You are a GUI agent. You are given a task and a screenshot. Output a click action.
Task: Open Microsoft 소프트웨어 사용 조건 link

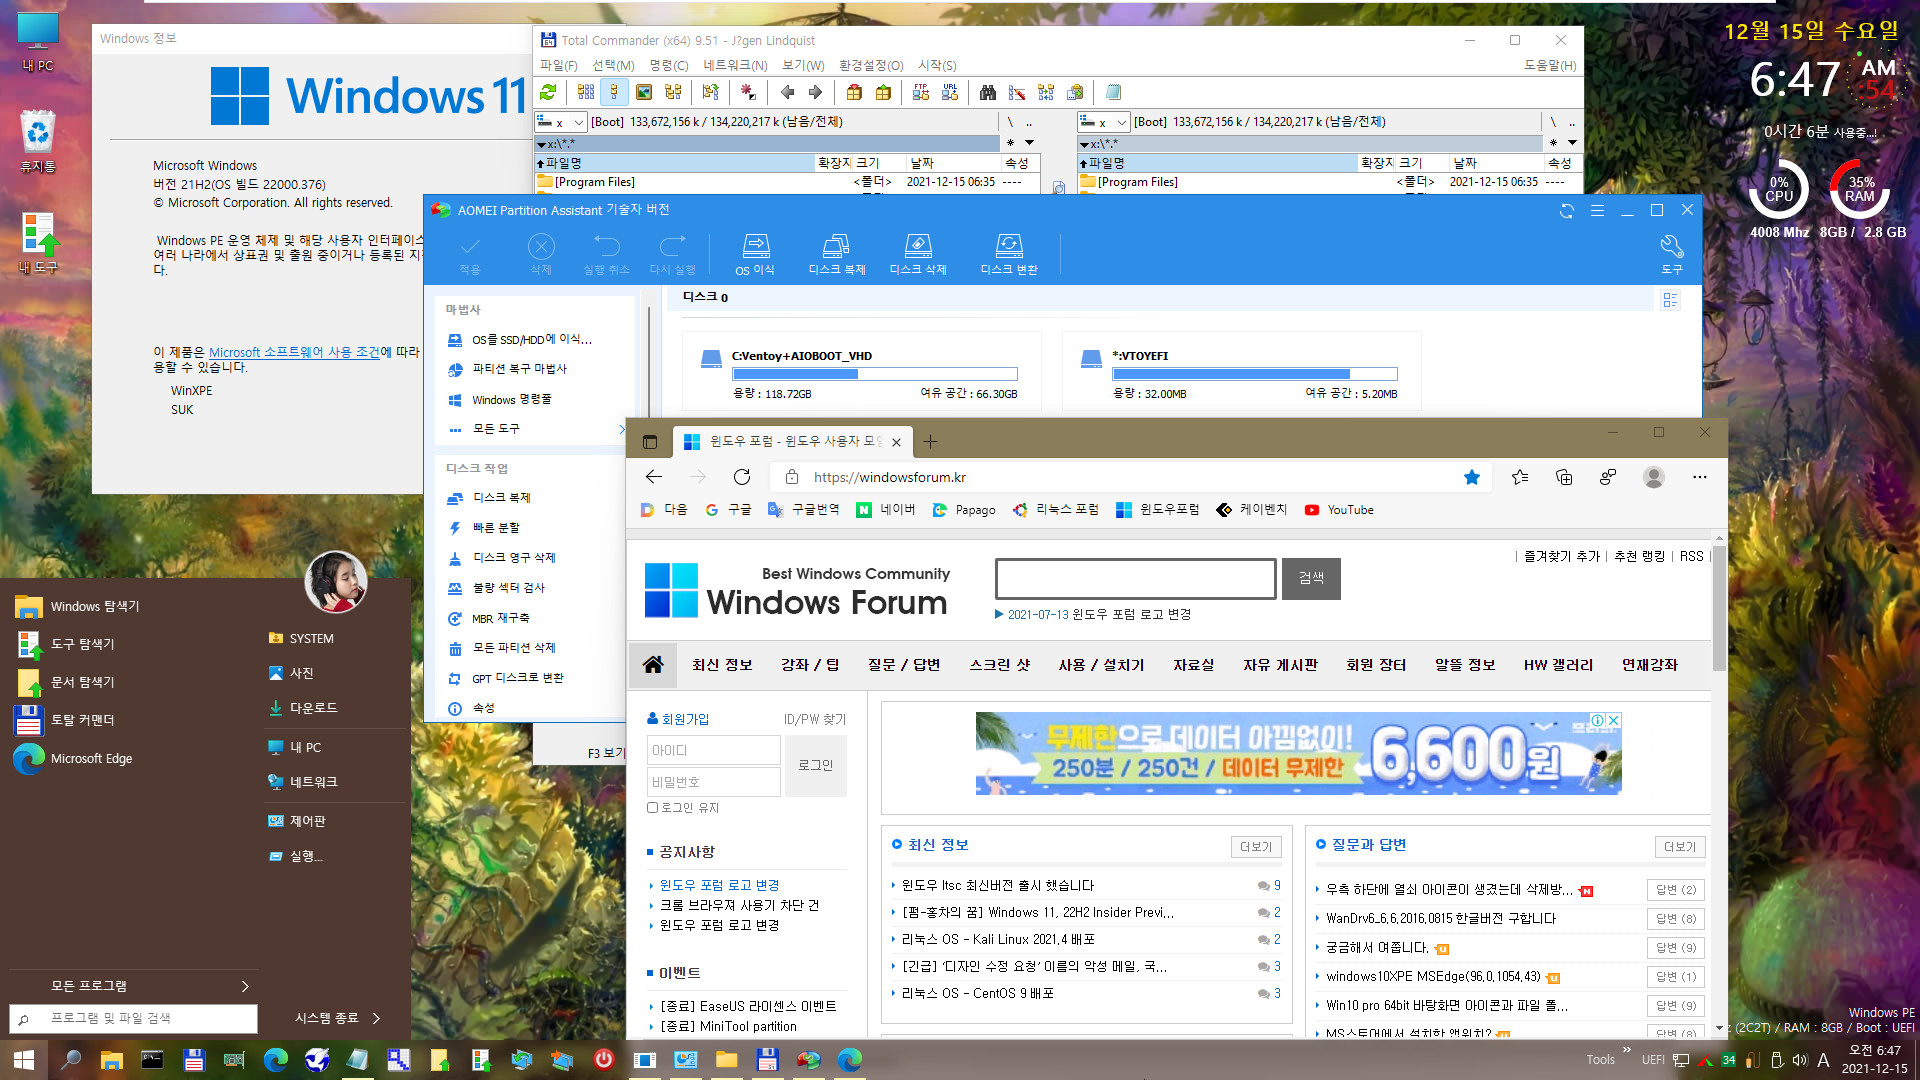click(x=294, y=352)
